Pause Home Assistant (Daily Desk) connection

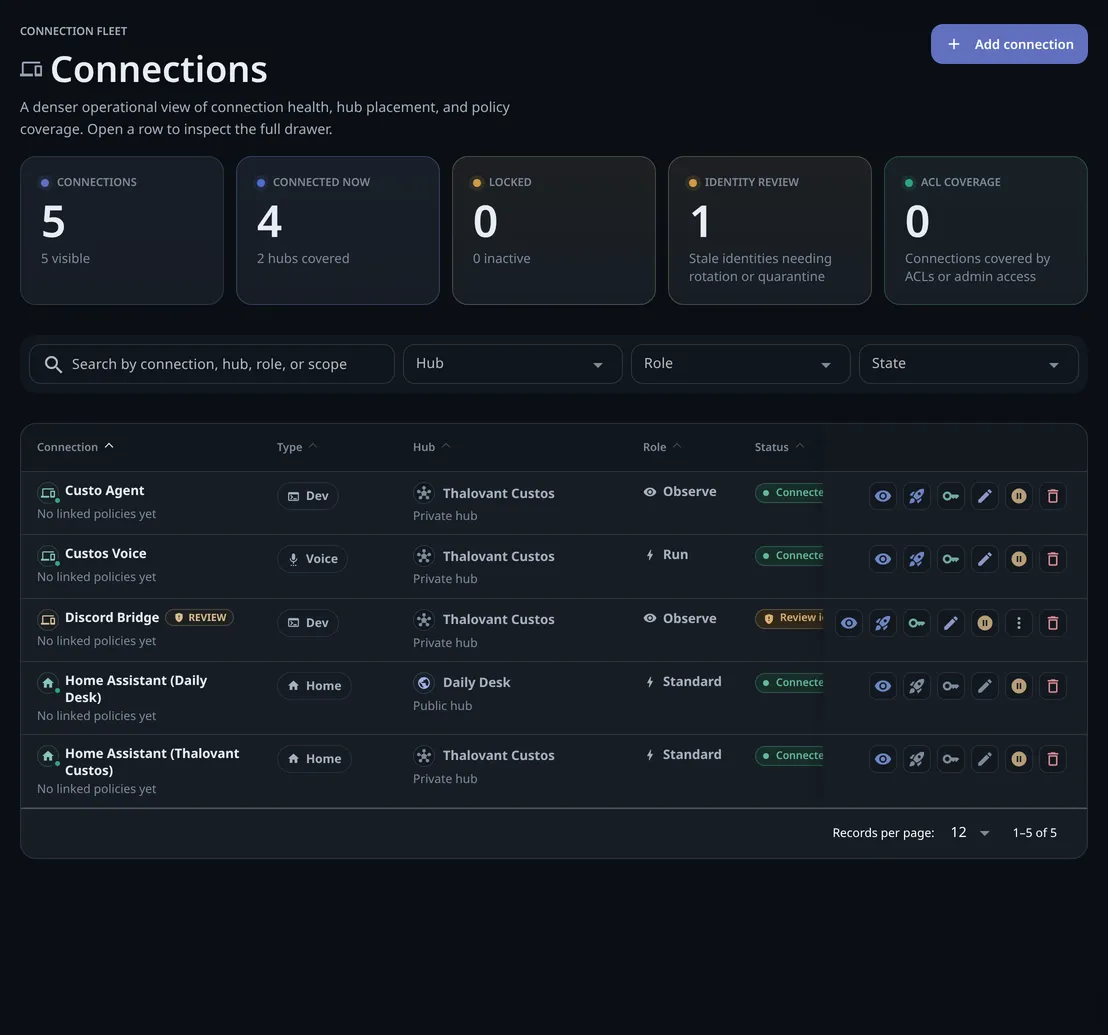tap(1018, 686)
